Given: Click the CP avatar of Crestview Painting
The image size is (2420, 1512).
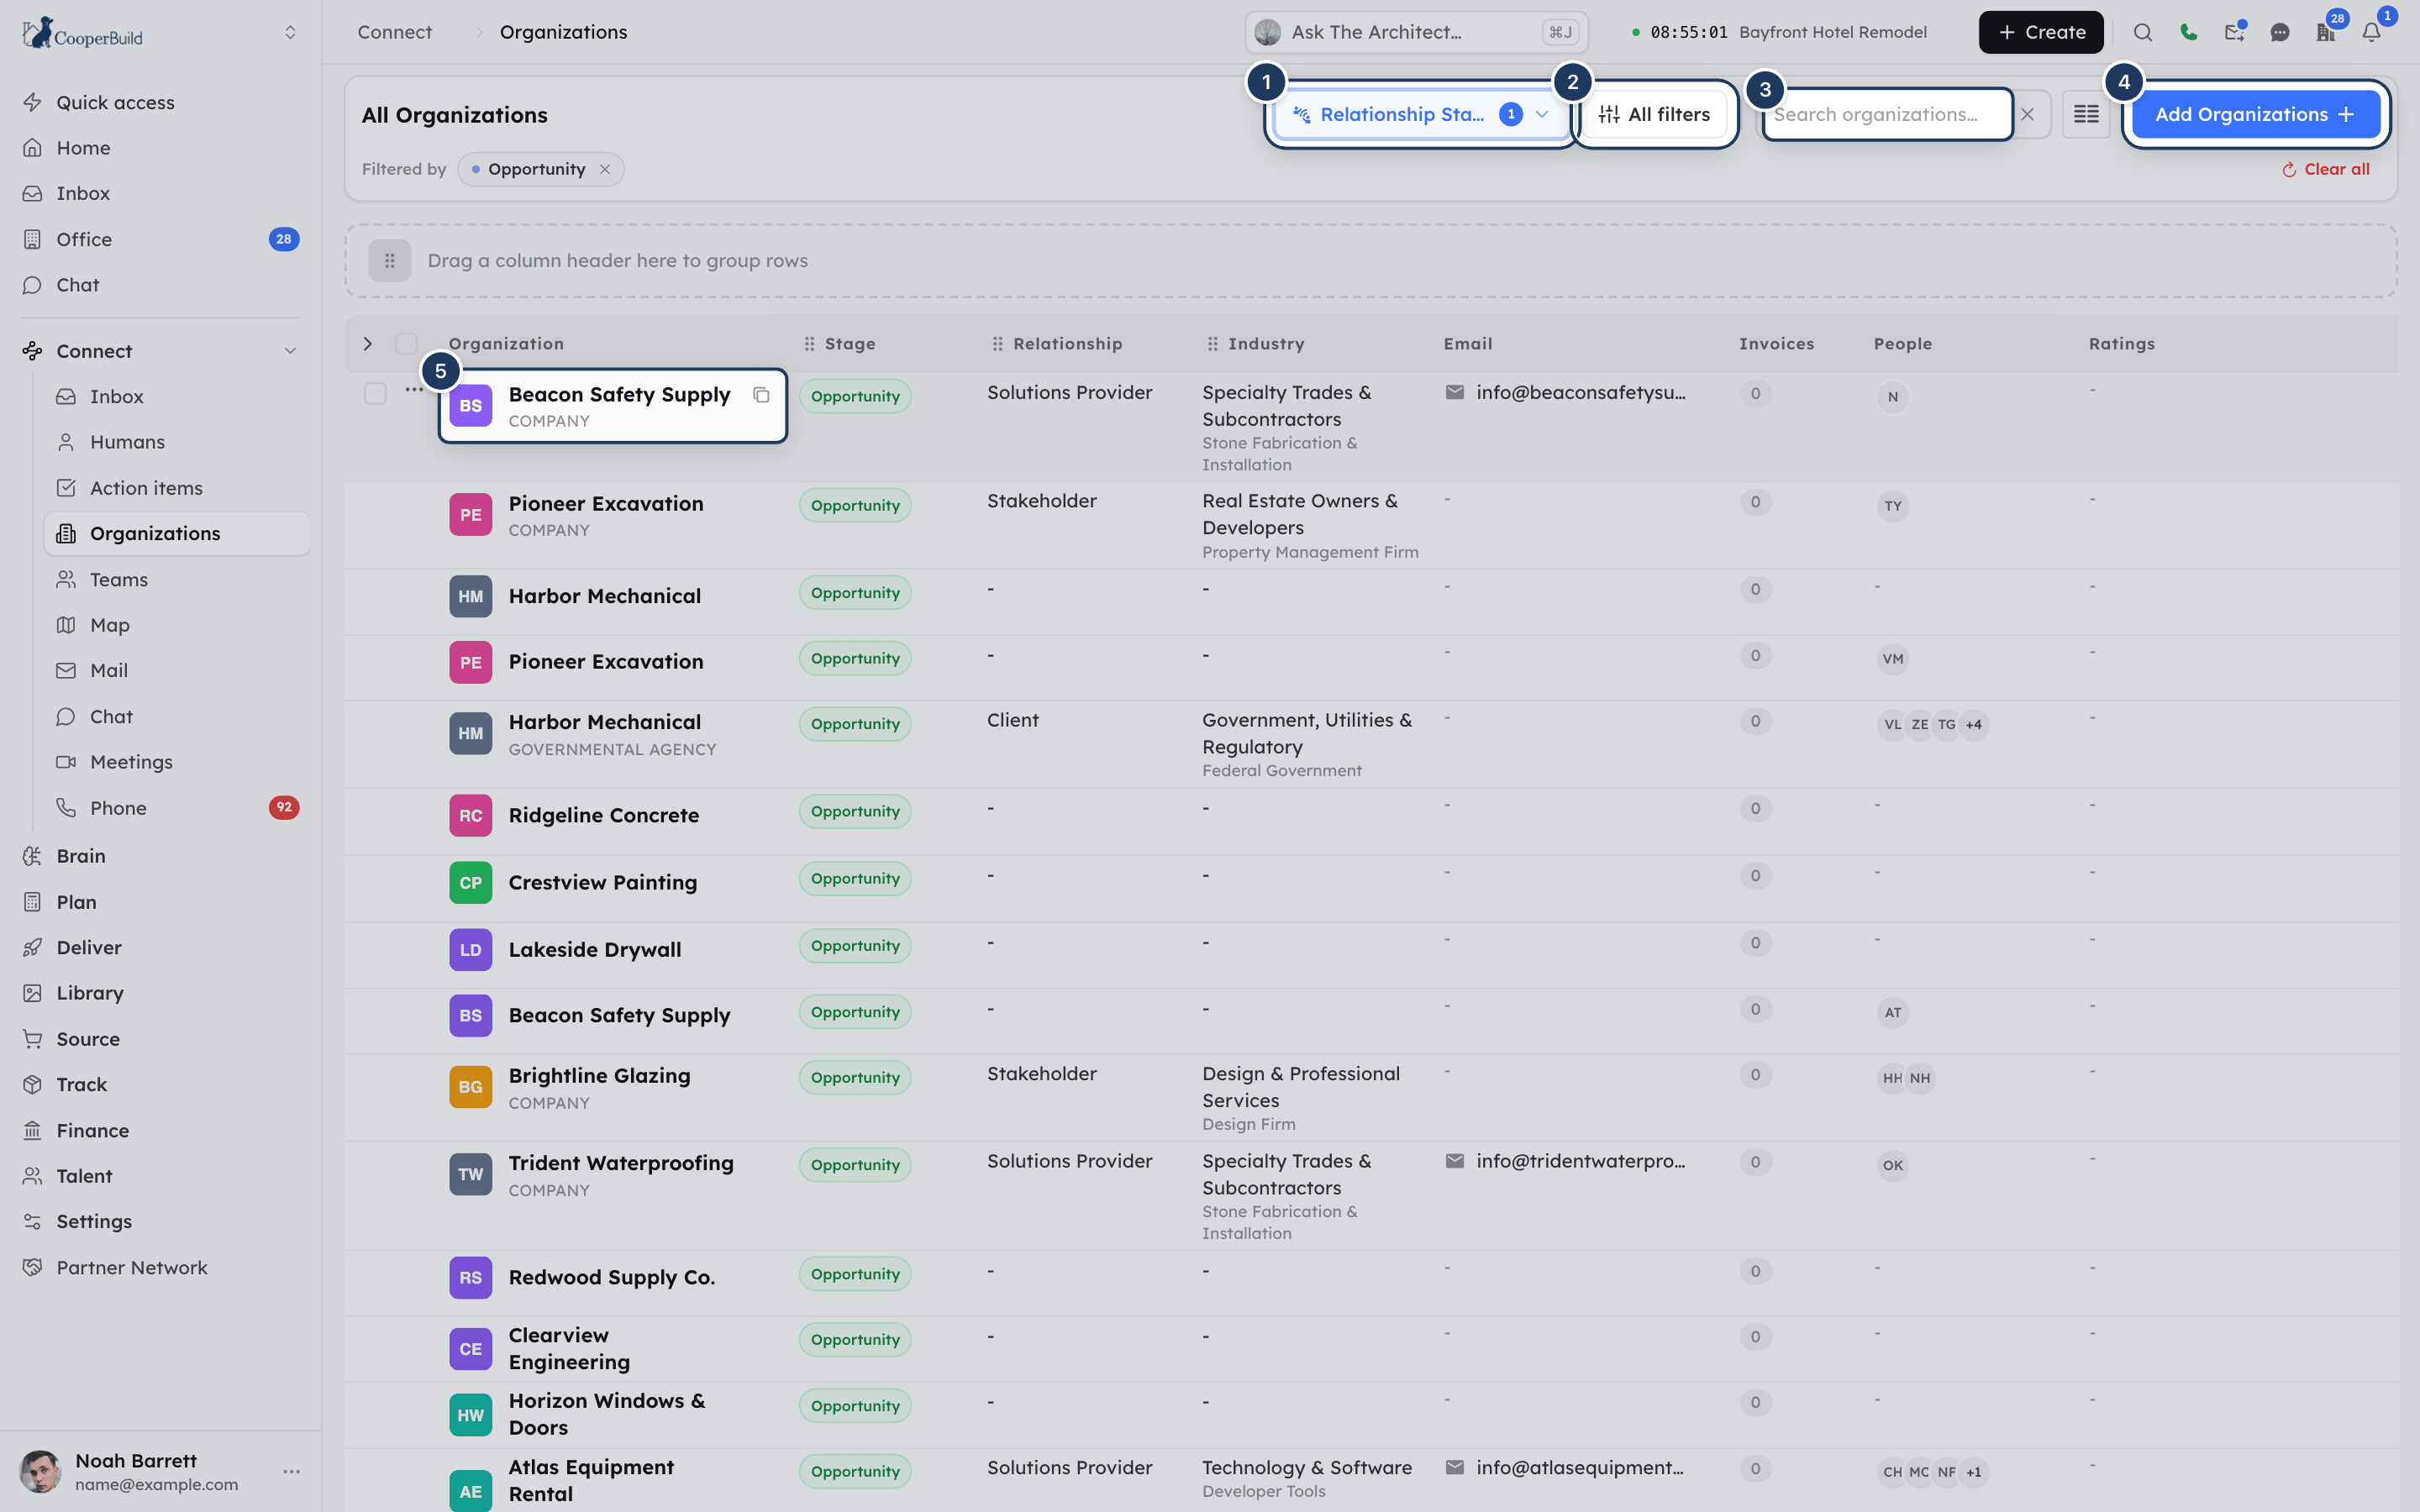Looking at the screenshot, I should click(470, 883).
